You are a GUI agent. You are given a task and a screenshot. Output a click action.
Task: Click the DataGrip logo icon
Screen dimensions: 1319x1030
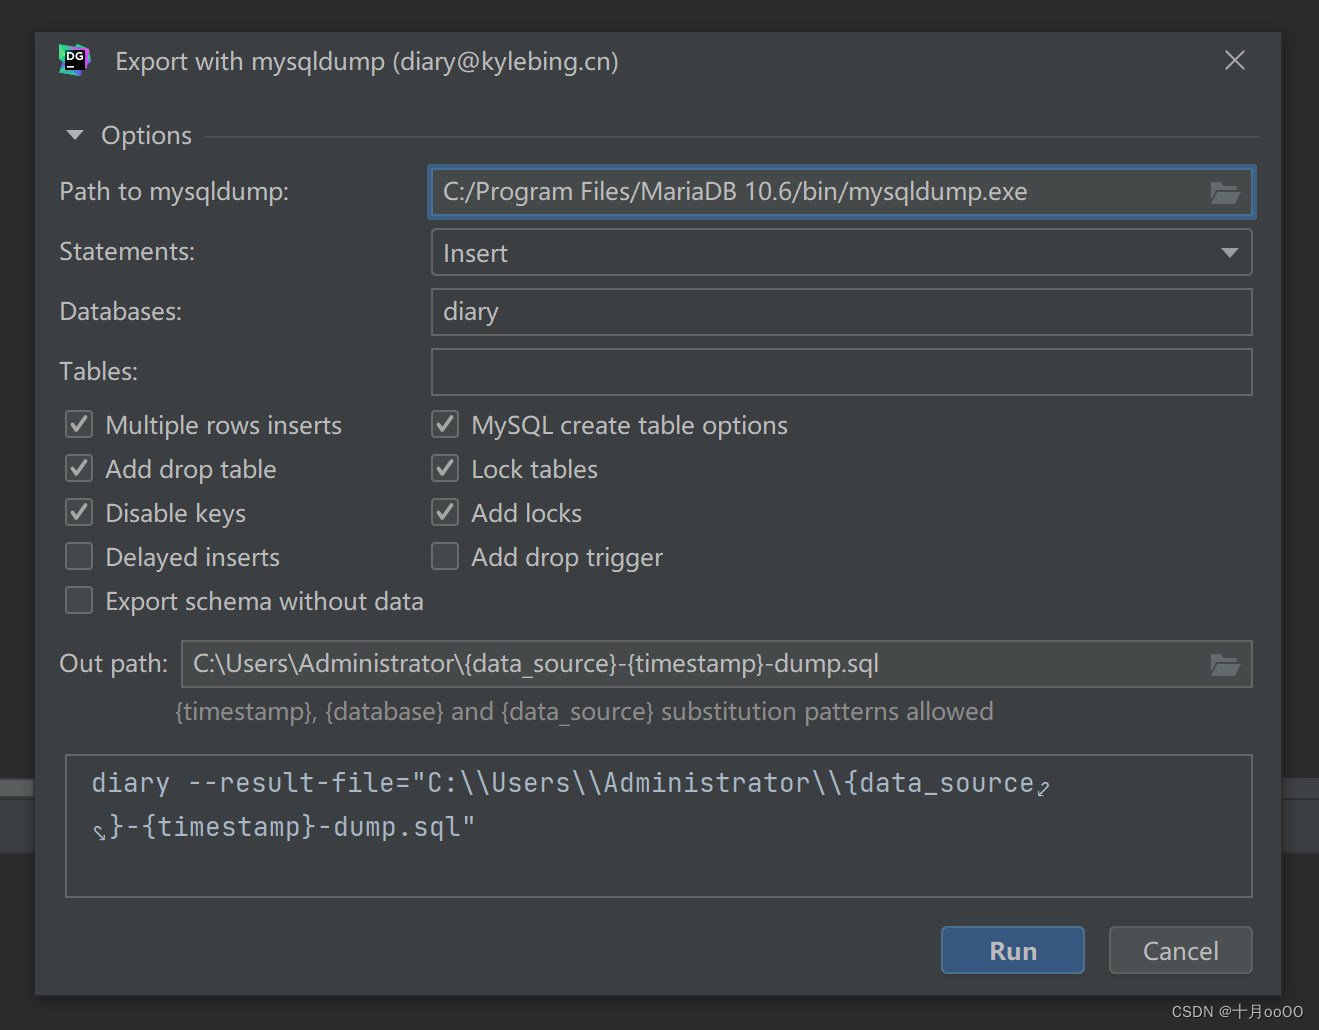[x=74, y=61]
